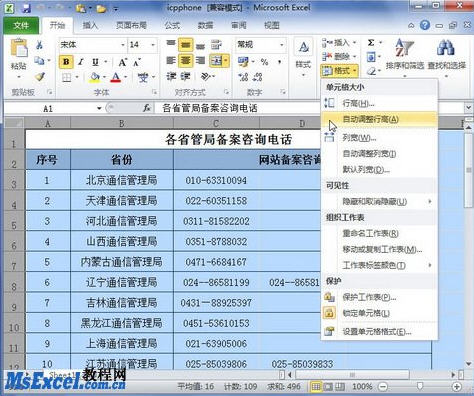Decrease font size with the small A icon
This screenshot has width=474, height=396.
point(137,62)
